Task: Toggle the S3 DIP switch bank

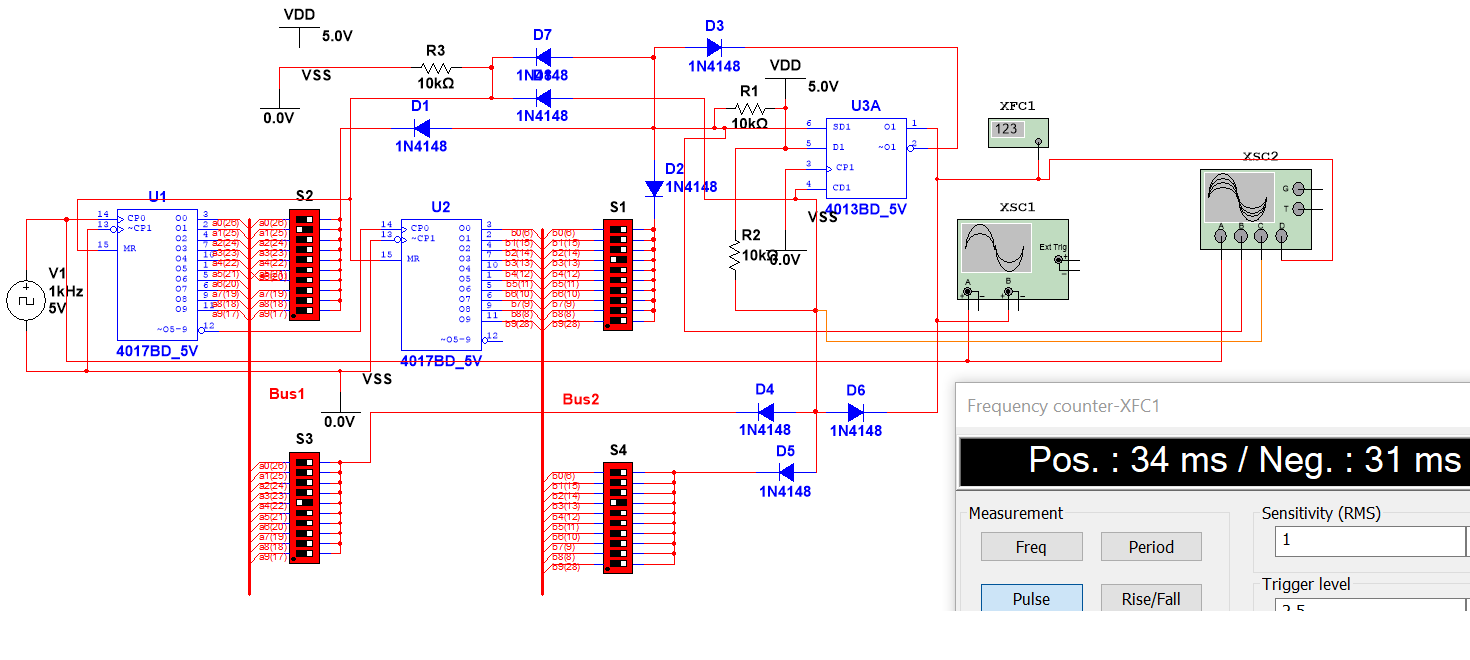Action: [304, 507]
